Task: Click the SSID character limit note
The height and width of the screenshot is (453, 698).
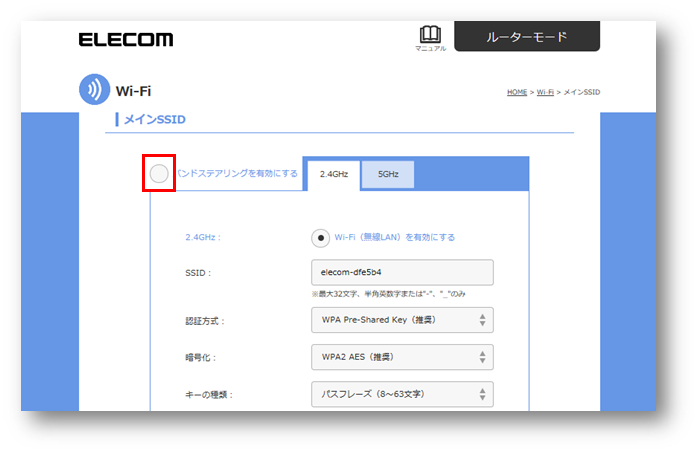Action: (389, 294)
